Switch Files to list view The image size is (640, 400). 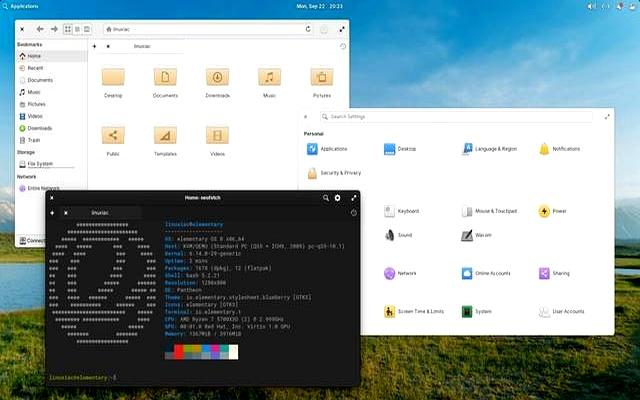(78, 29)
